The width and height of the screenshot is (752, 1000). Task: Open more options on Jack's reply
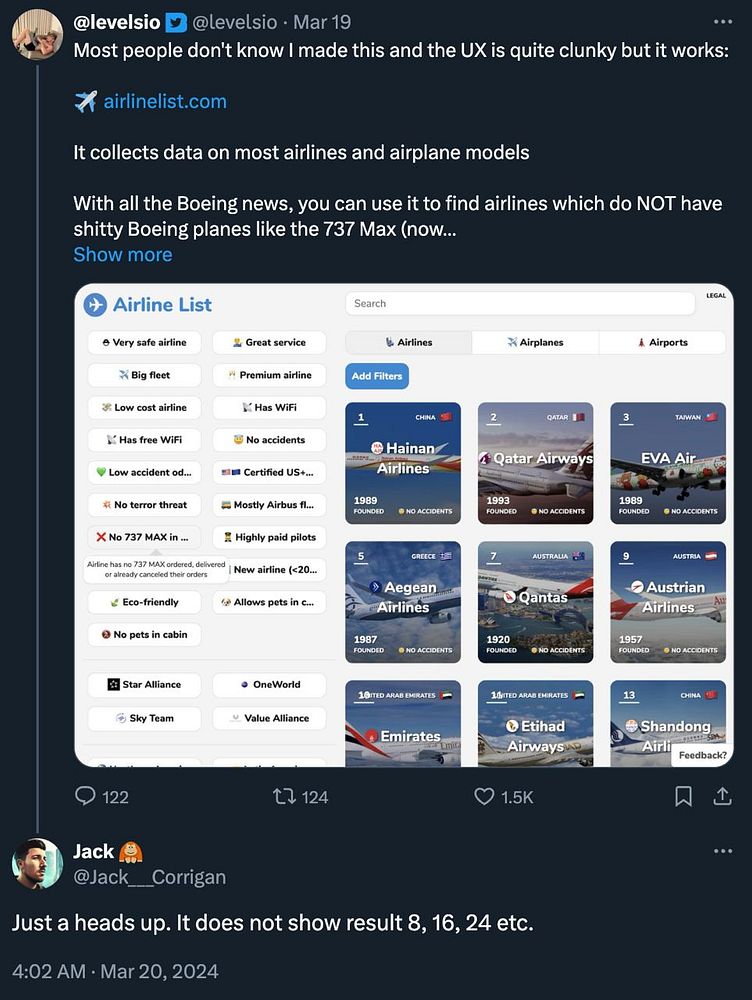723,851
